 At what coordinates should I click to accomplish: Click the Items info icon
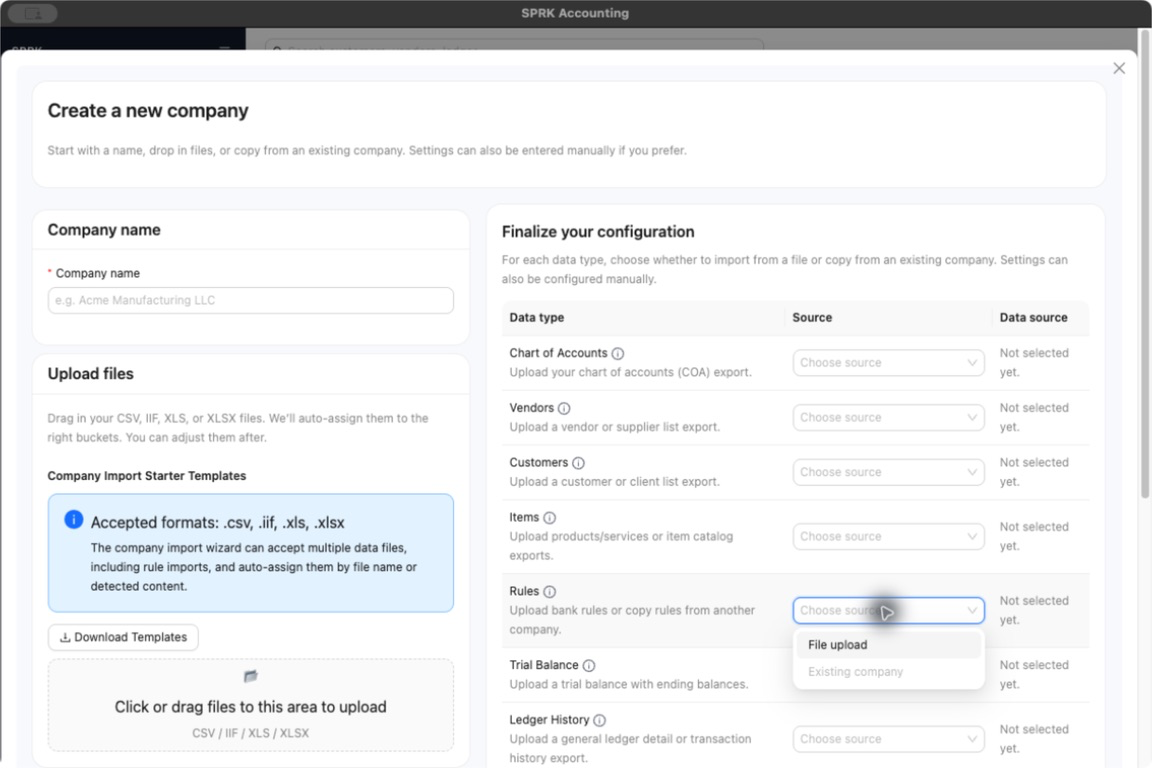(x=550, y=518)
